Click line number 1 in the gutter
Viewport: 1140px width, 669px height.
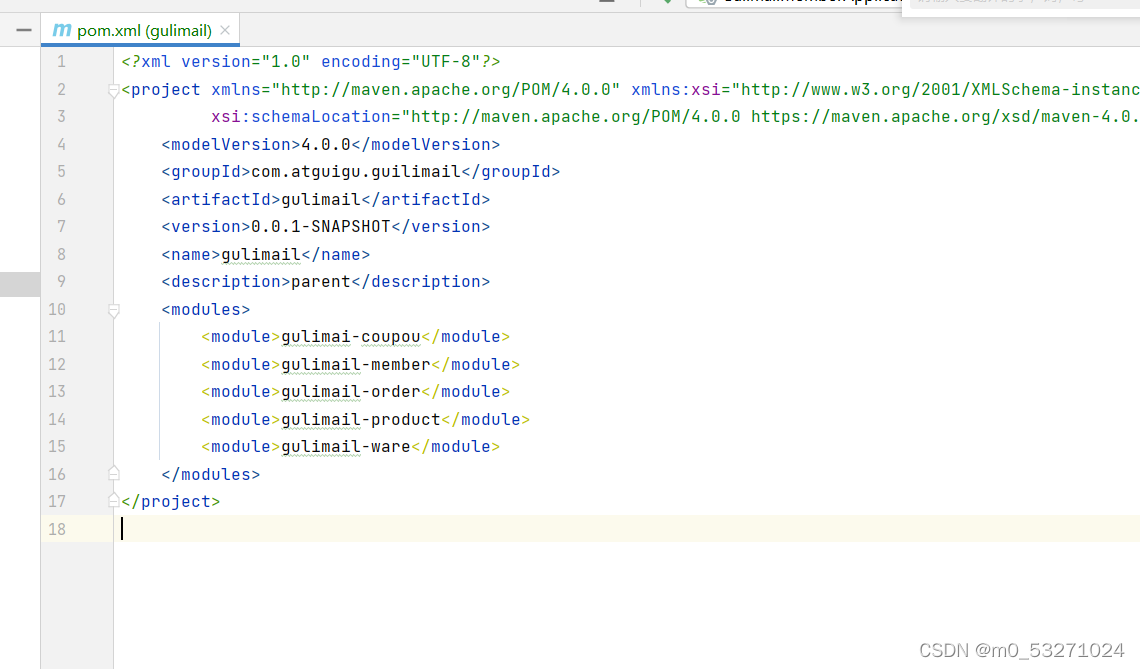click(61, 62)
